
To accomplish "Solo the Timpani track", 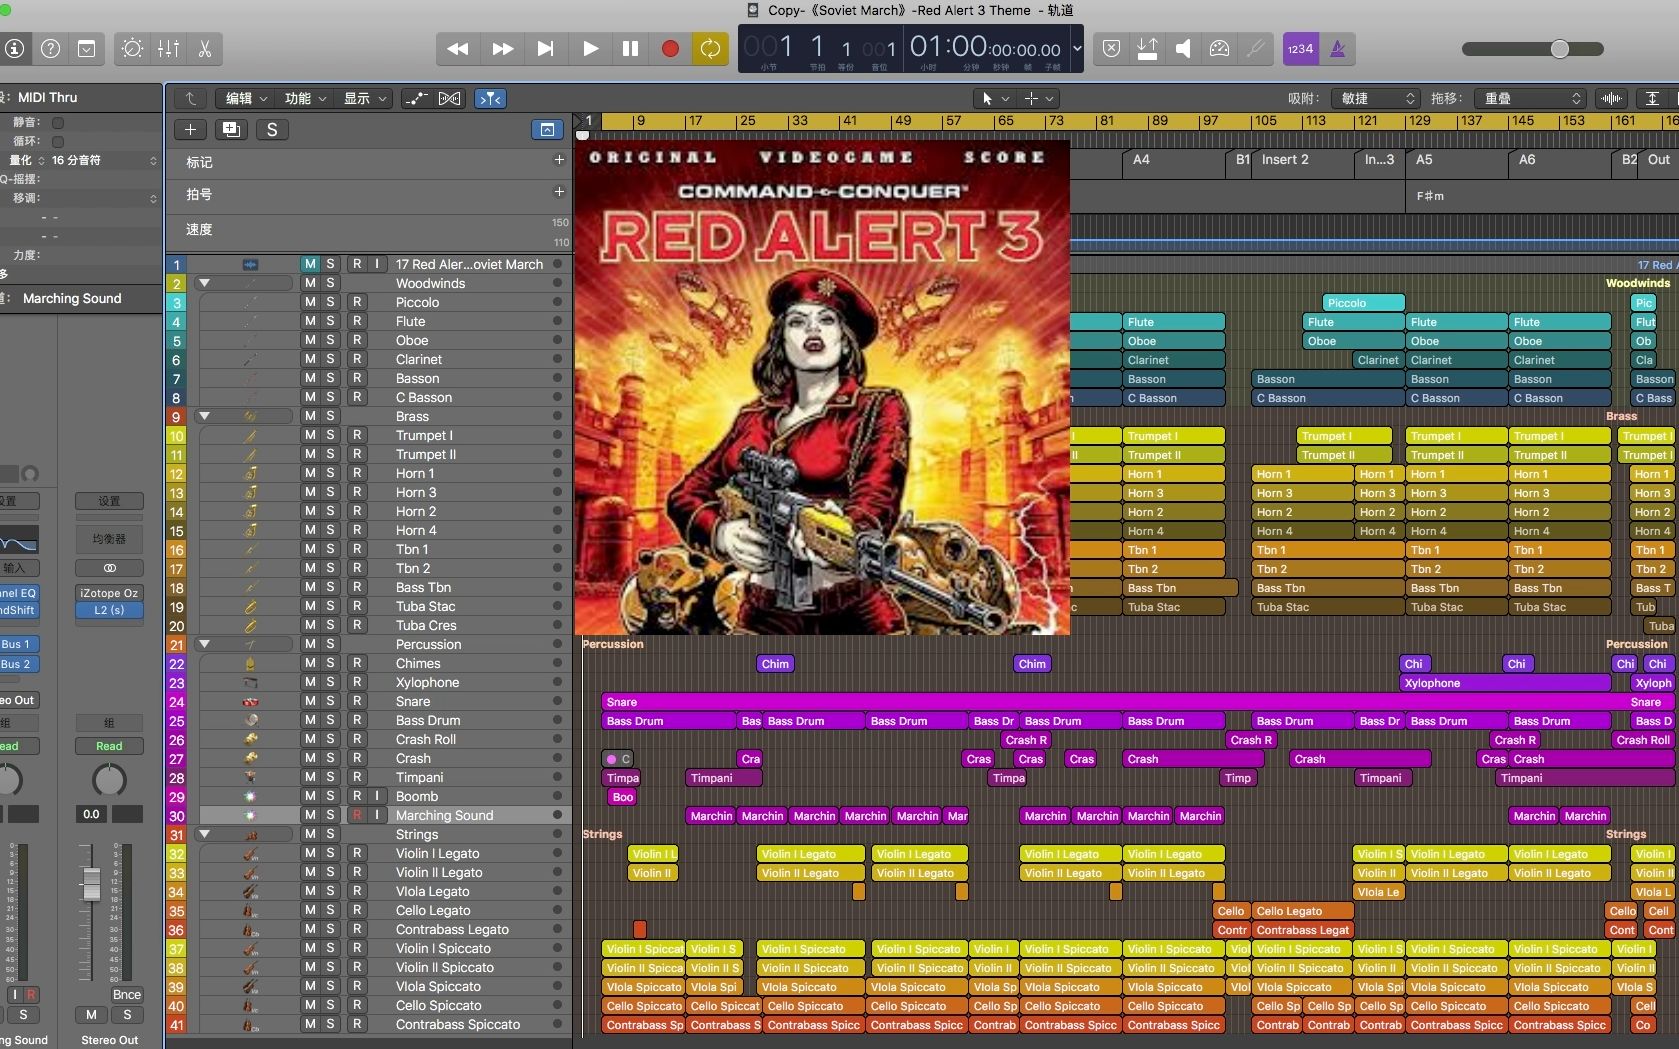I will click(x=330, y=777).
